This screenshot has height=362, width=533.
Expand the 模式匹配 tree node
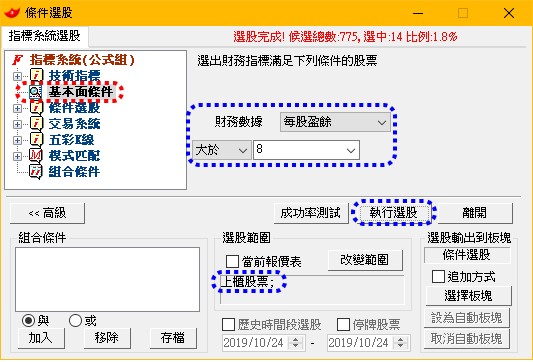pos(17,156)
